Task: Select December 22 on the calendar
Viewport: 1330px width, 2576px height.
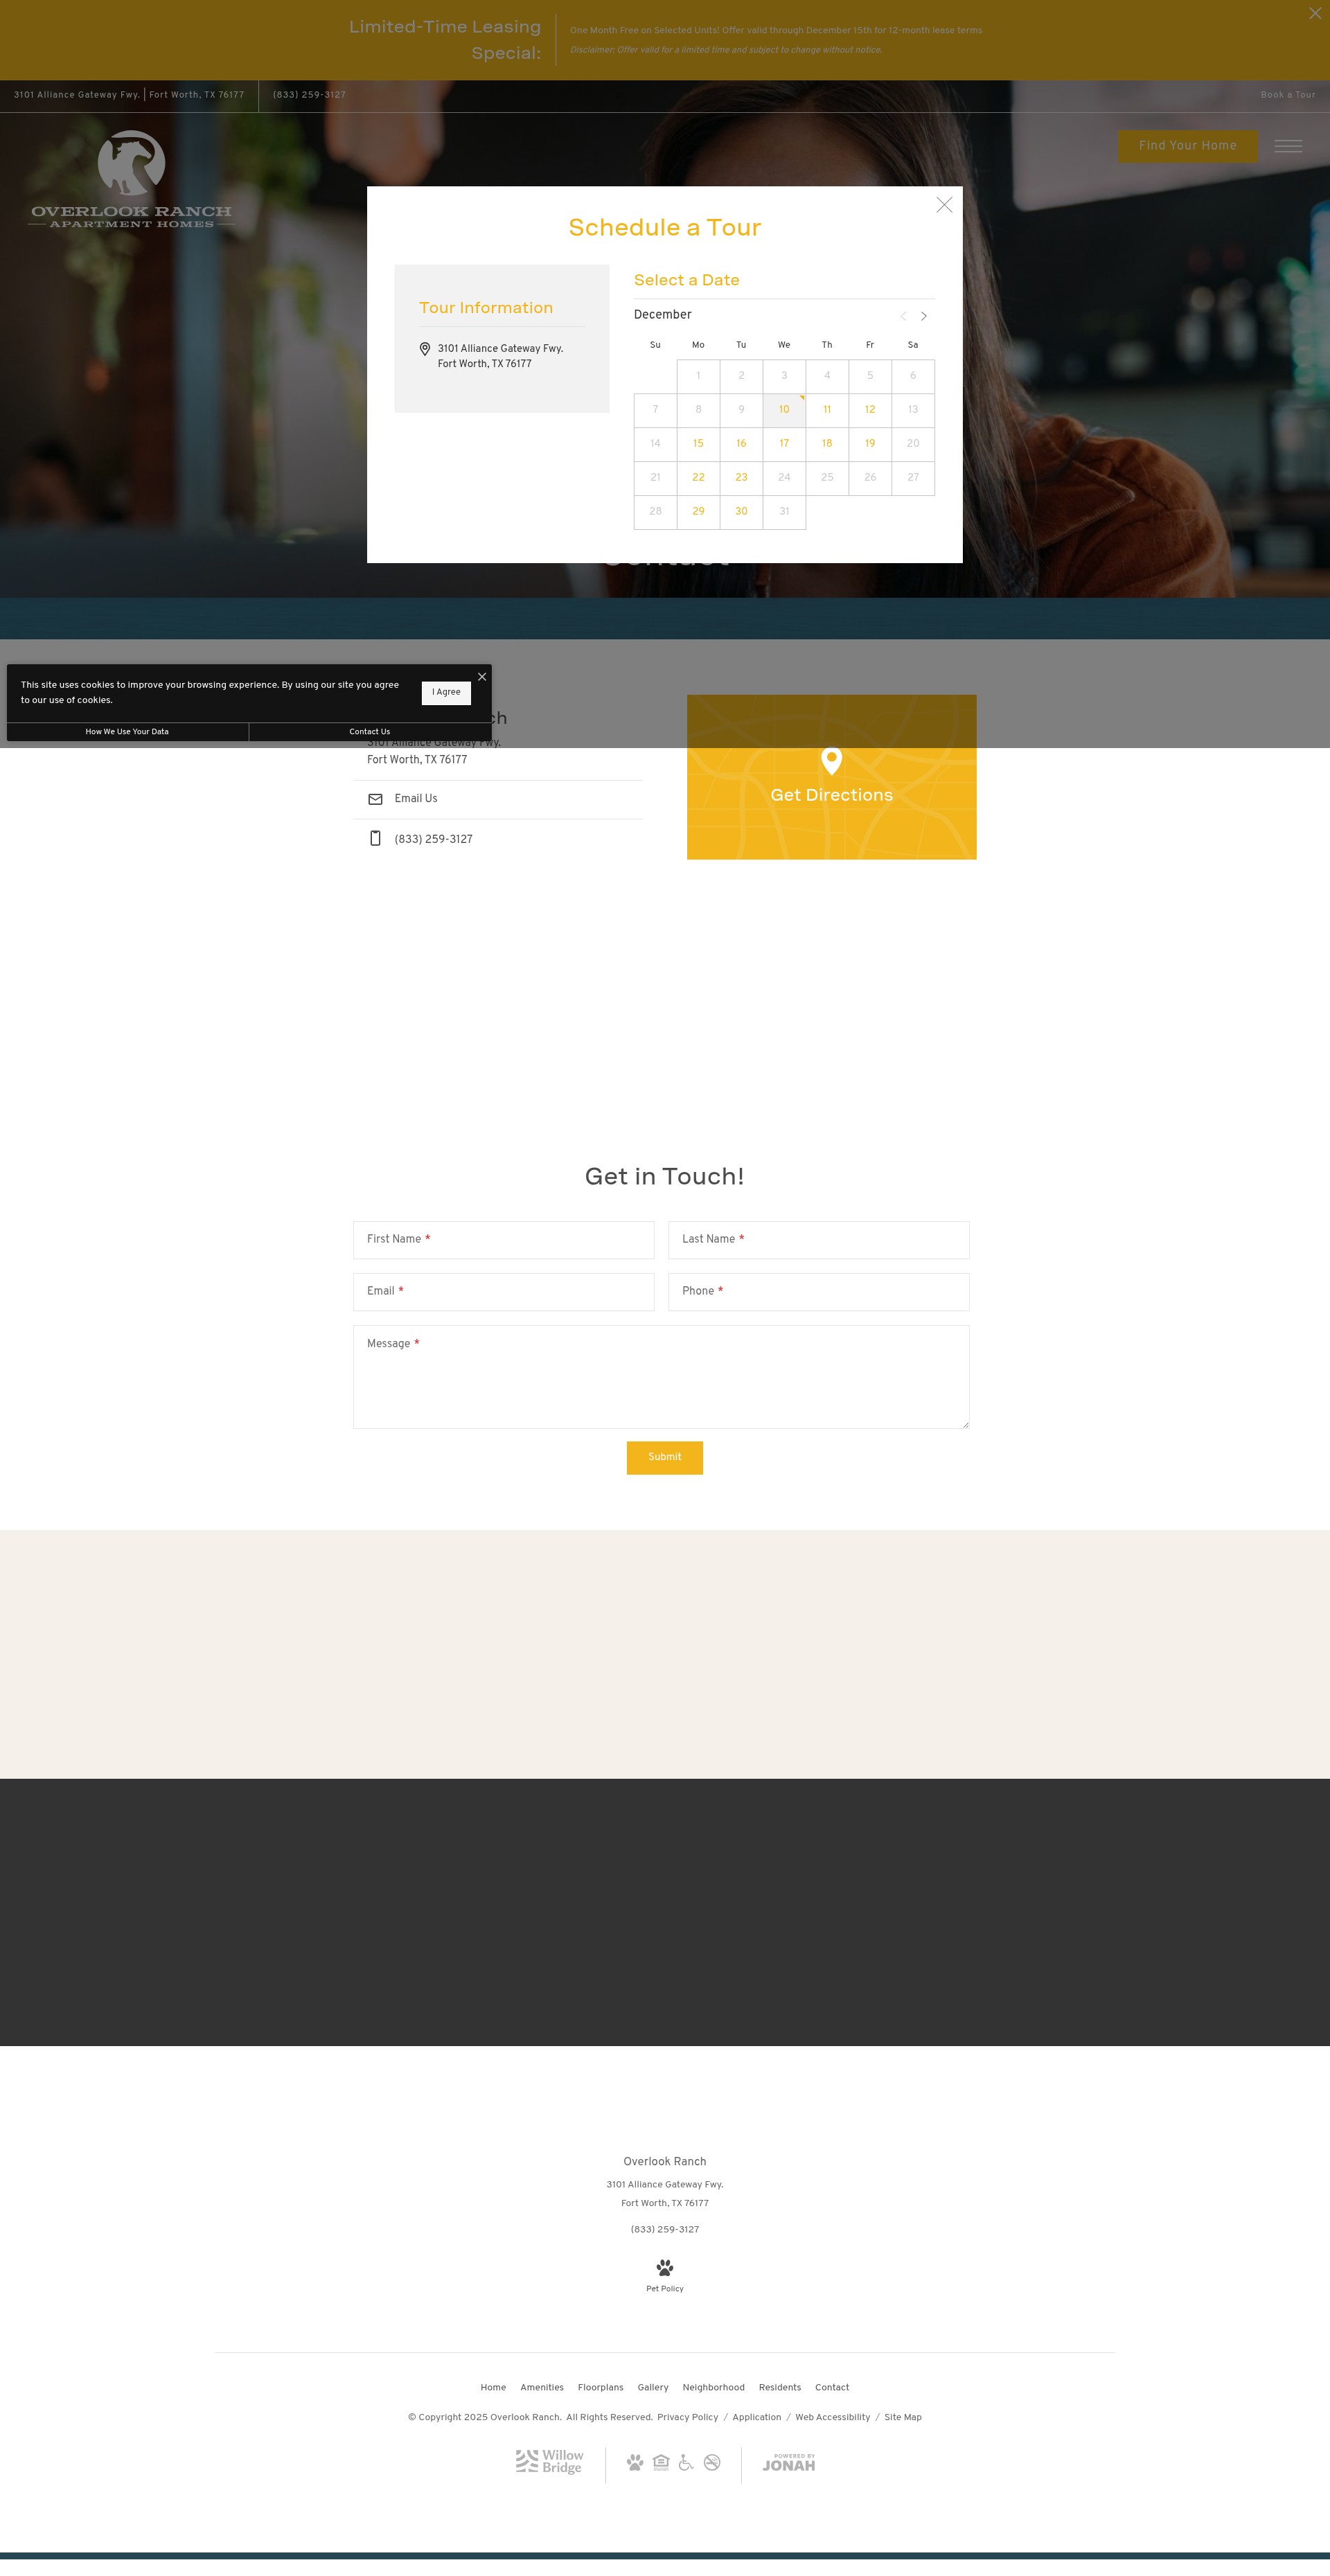Action: pos(698,478)
